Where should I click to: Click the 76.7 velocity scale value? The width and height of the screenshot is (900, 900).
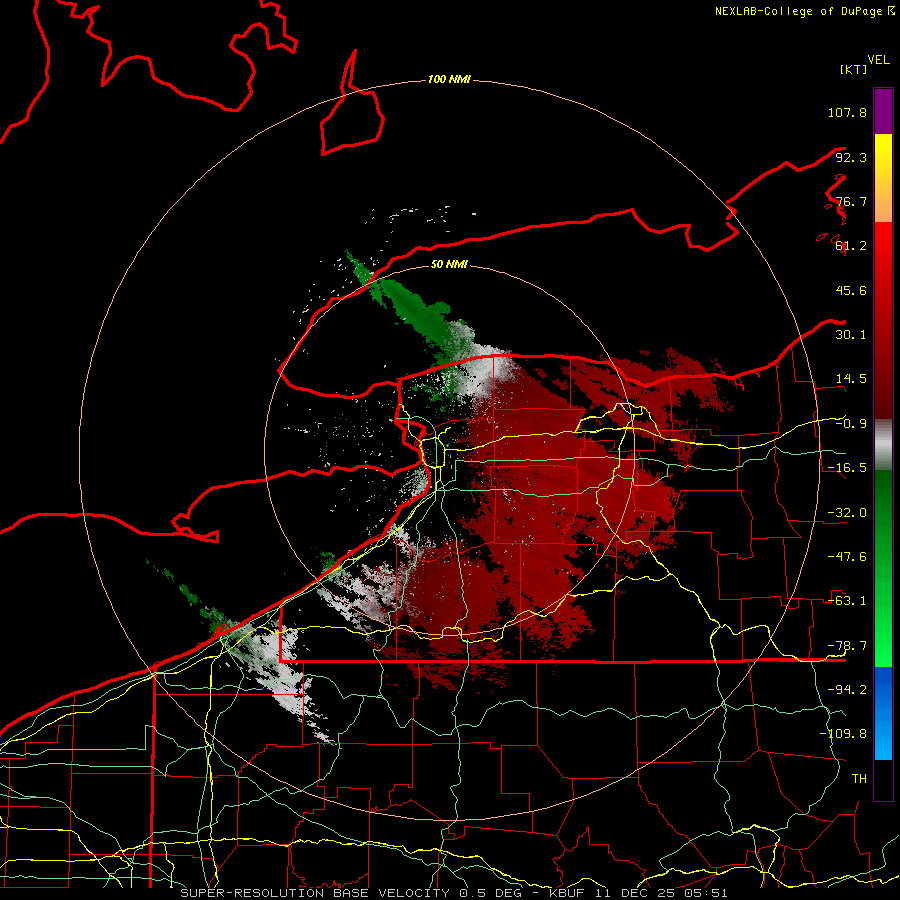851,201
